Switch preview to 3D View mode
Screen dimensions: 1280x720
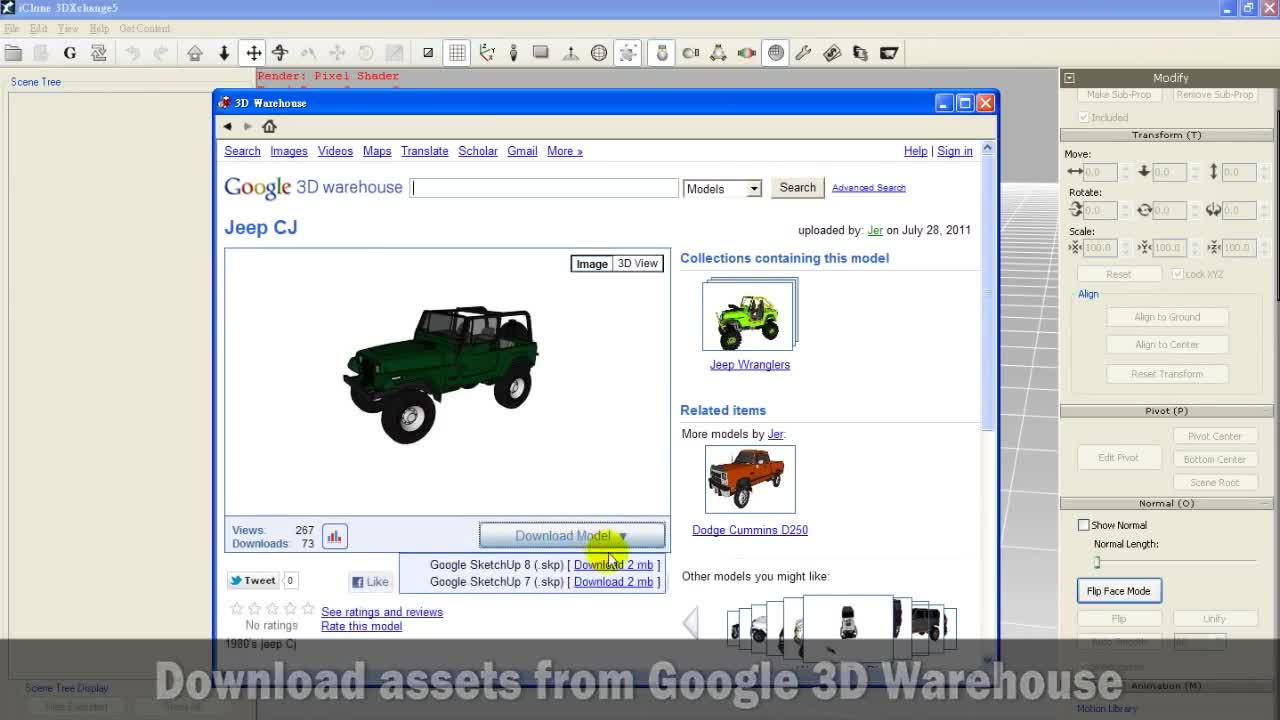tap(638, 264)
